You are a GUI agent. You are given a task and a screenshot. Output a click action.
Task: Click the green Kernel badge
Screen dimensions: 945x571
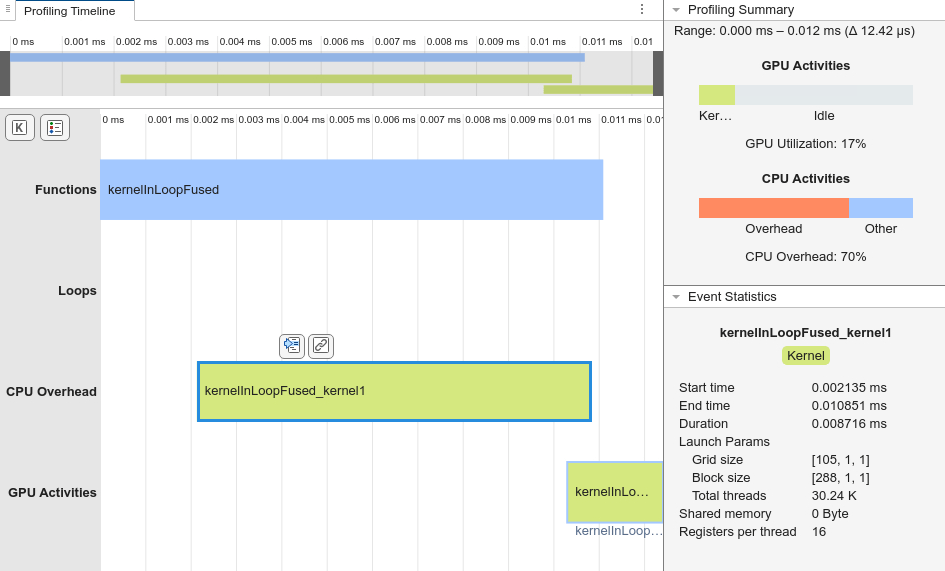pos(805,355)
